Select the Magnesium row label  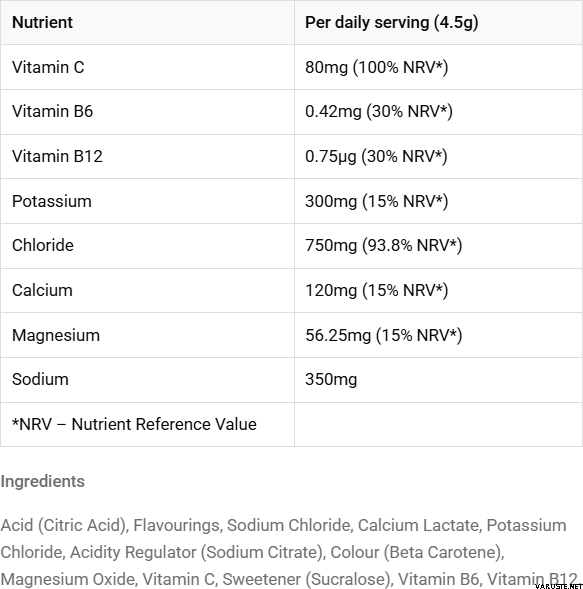(x=56, y=335)
